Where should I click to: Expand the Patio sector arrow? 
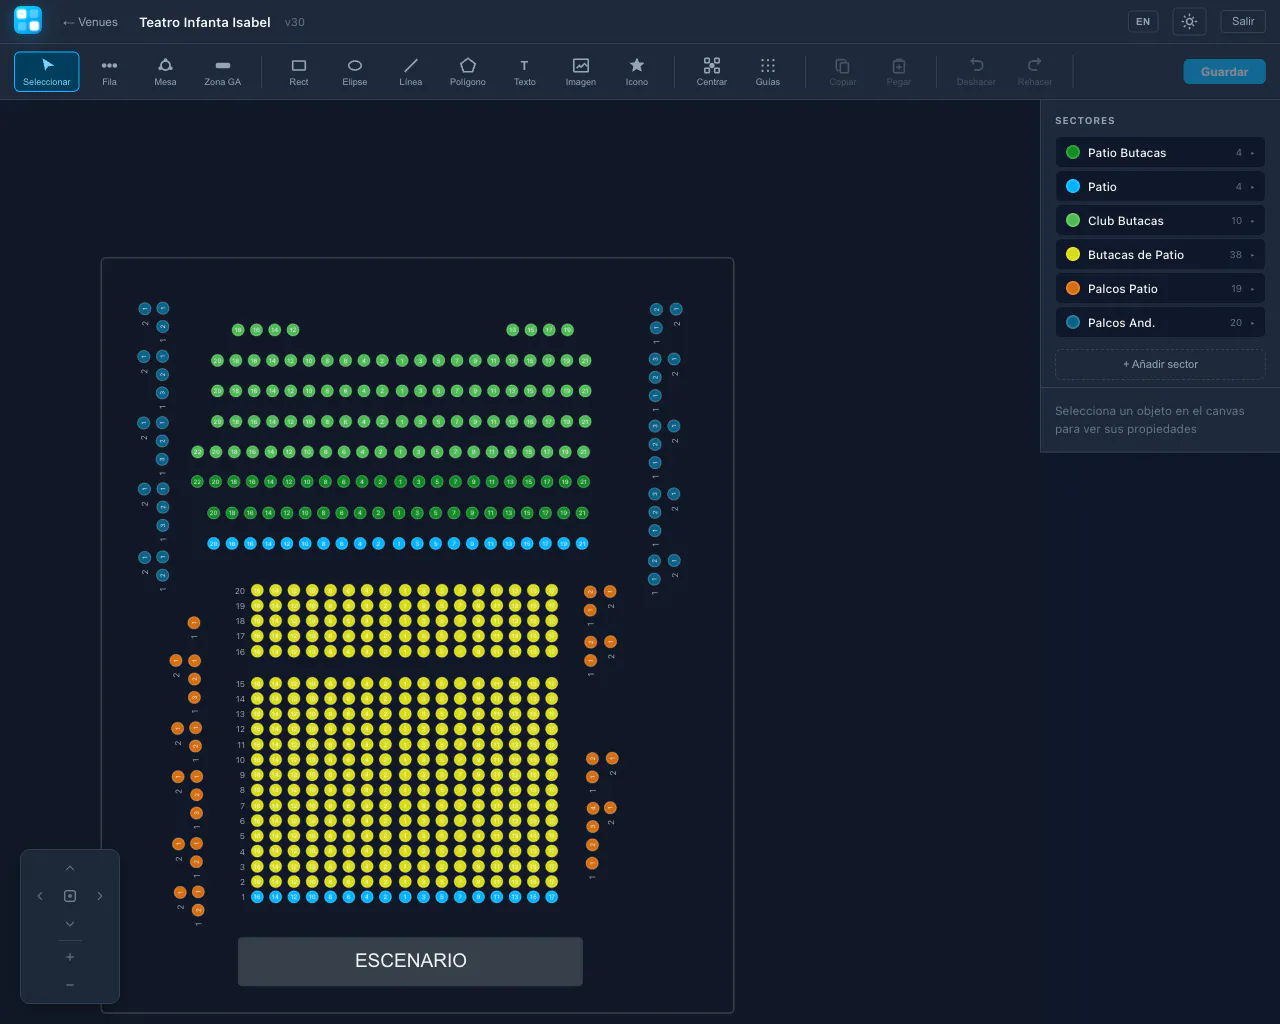tap(1252, 187)
